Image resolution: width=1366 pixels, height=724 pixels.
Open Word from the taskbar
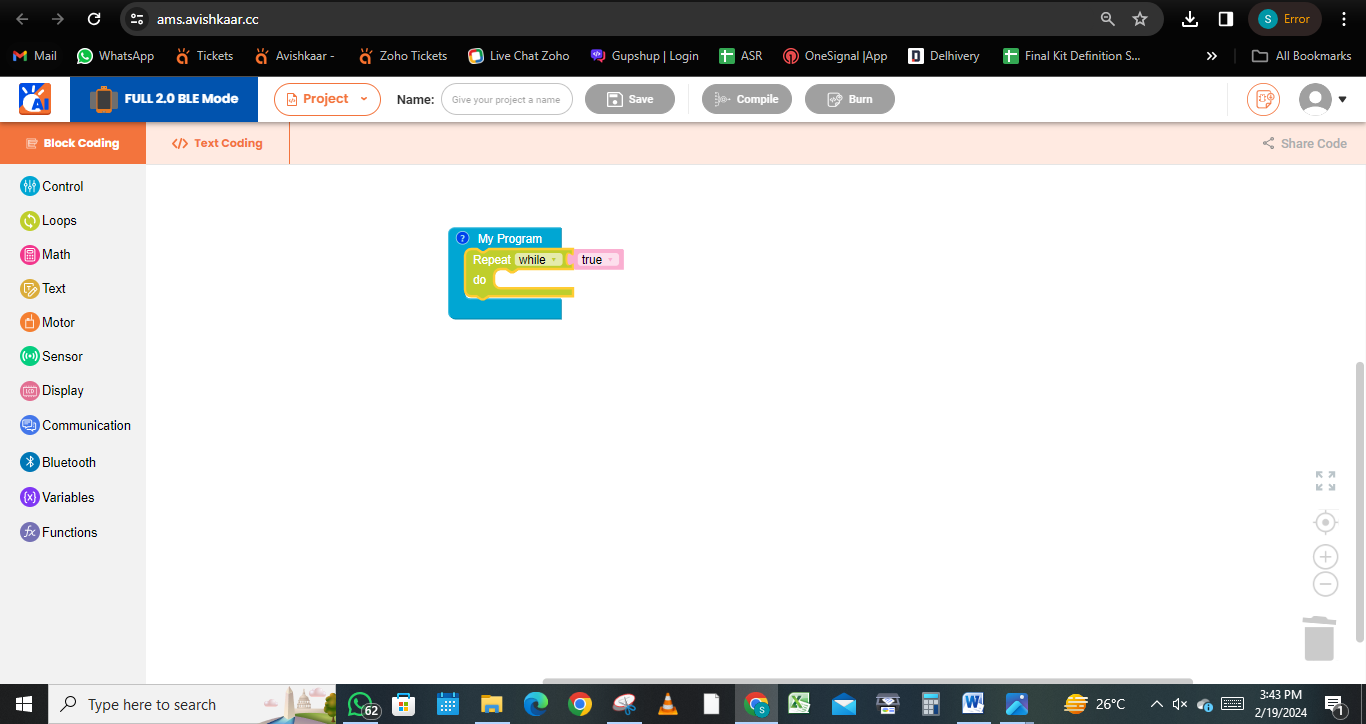pos(973,704)
